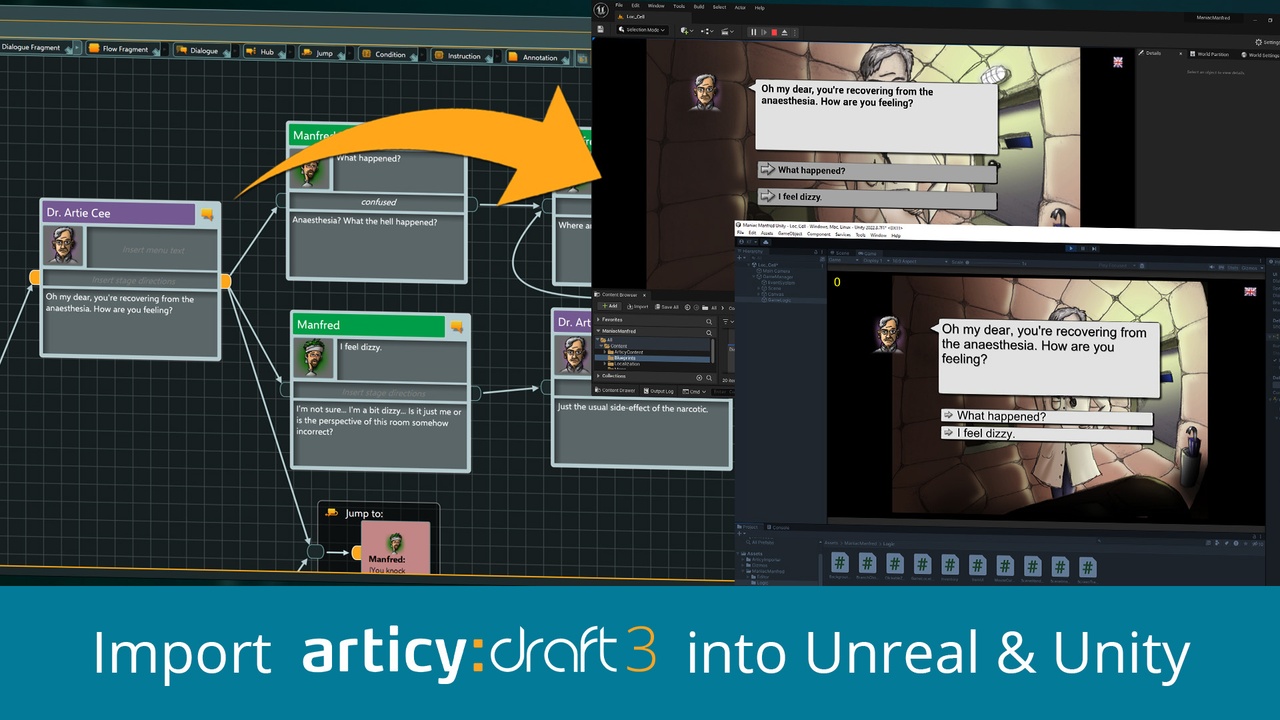Viewport: 1280px width, 720px height.
Task: Click the UK flag in Unity game view
Action: point(1250,291)
